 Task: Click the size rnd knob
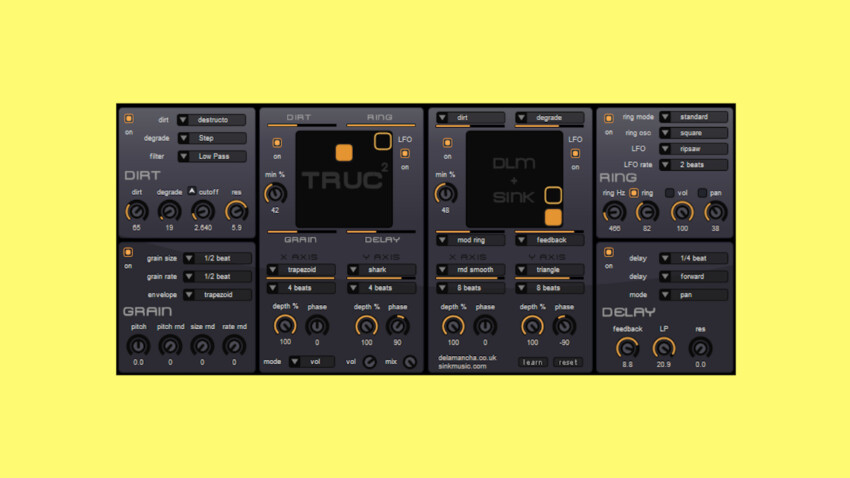click(x=202, y=345)
